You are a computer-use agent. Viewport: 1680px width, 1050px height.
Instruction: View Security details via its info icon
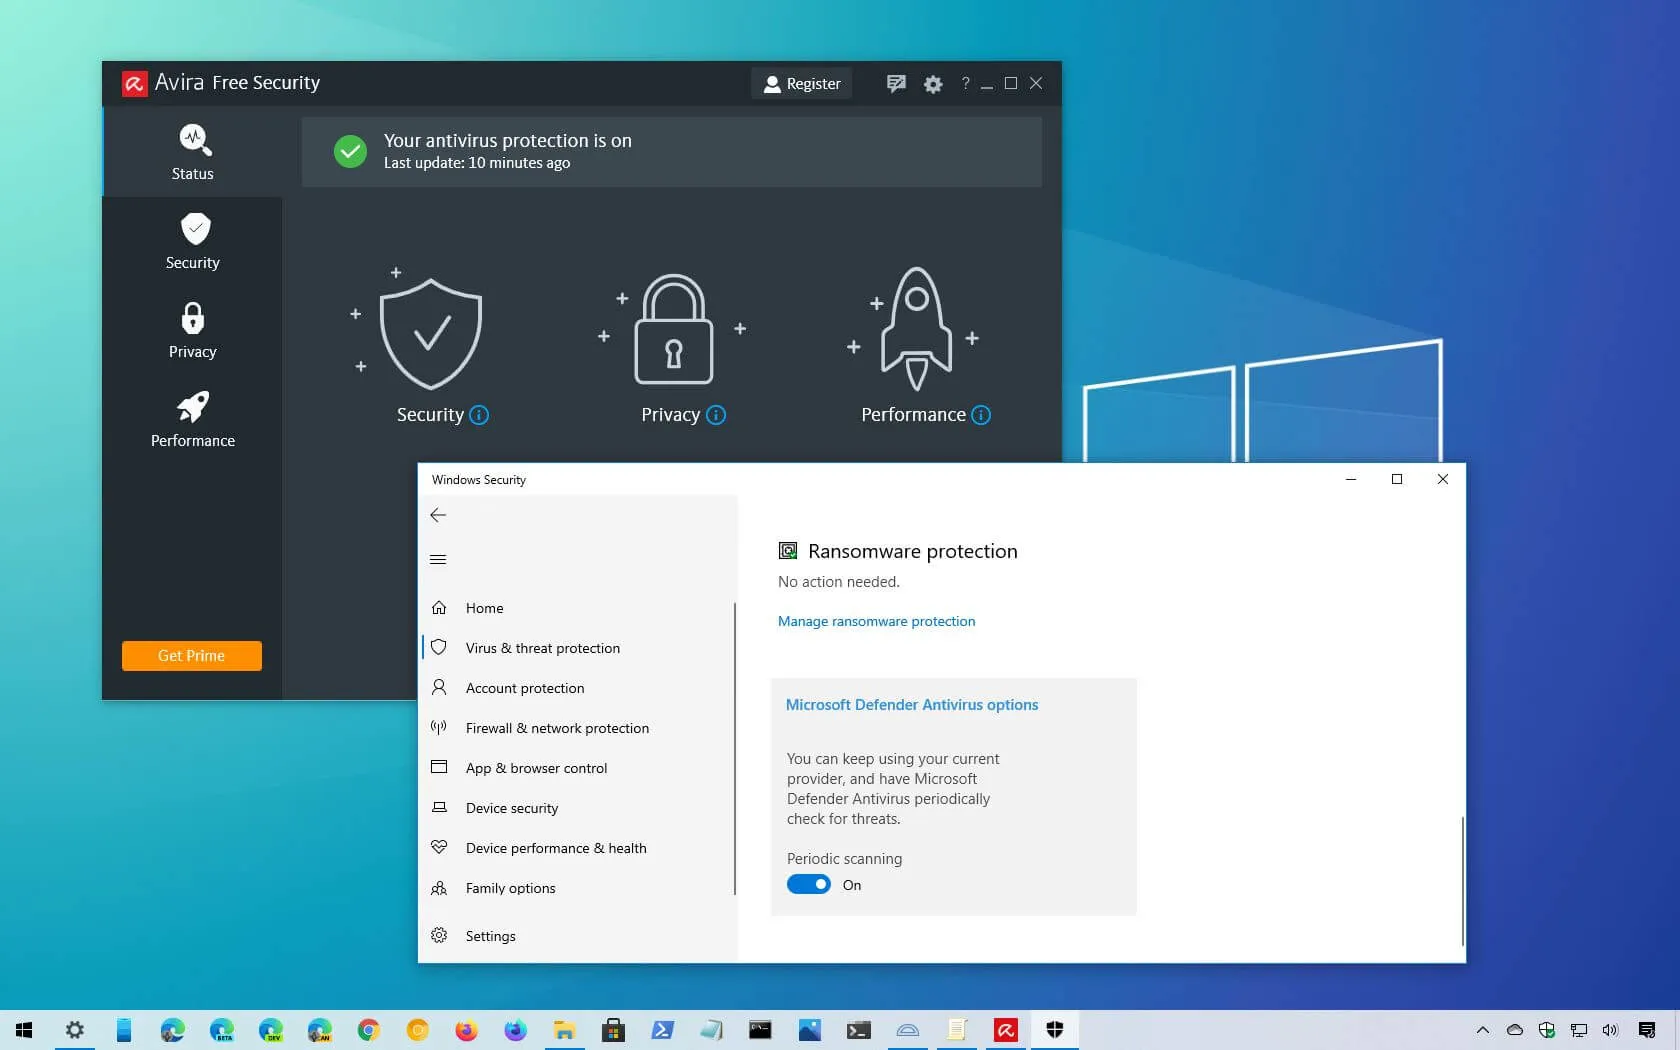point(479,415)
